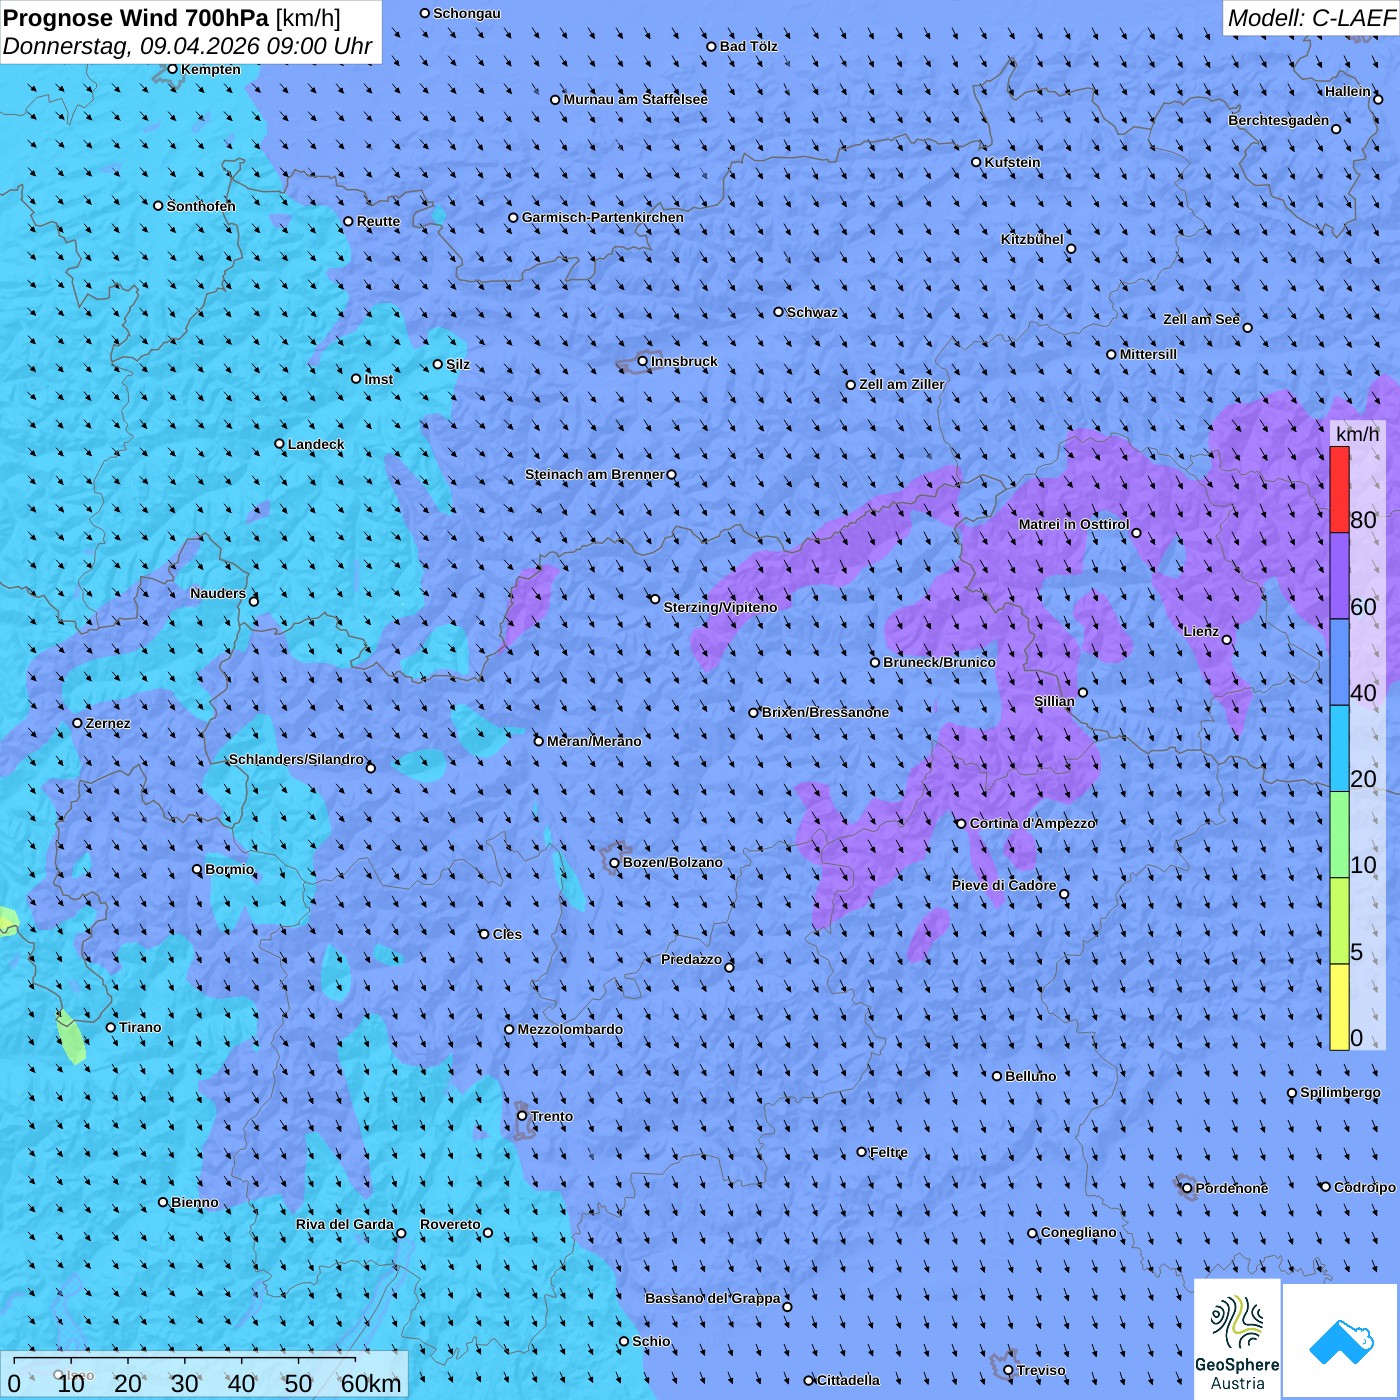Click the Bozen/Bolzano city marker
This screenshot has width=1400, height=1400.
click(615, 862)
